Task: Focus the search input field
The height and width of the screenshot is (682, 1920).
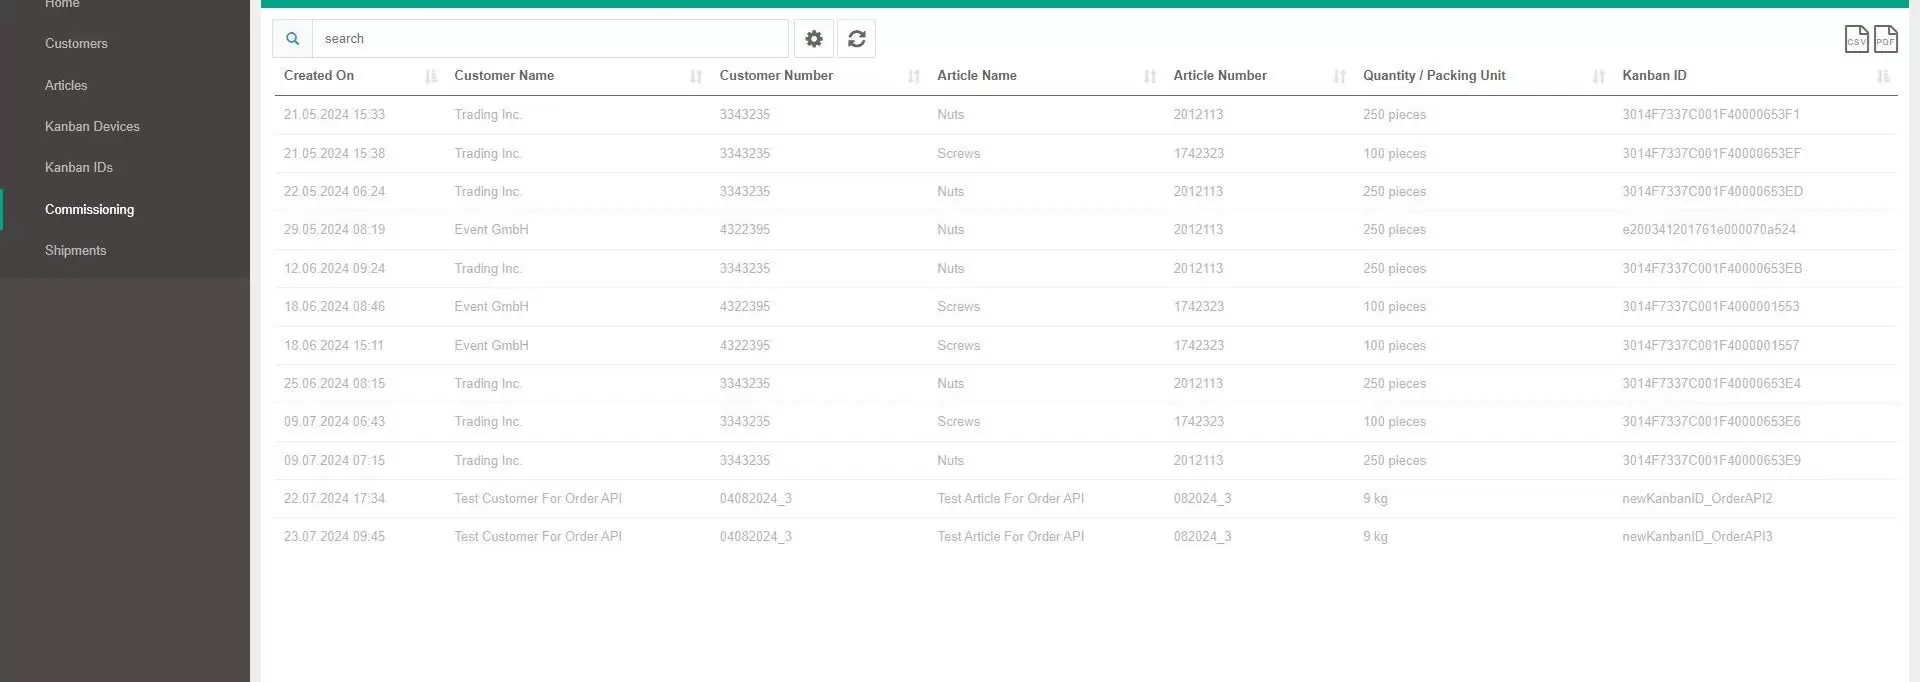Action: pyautogui.click(x=550, y=38)
